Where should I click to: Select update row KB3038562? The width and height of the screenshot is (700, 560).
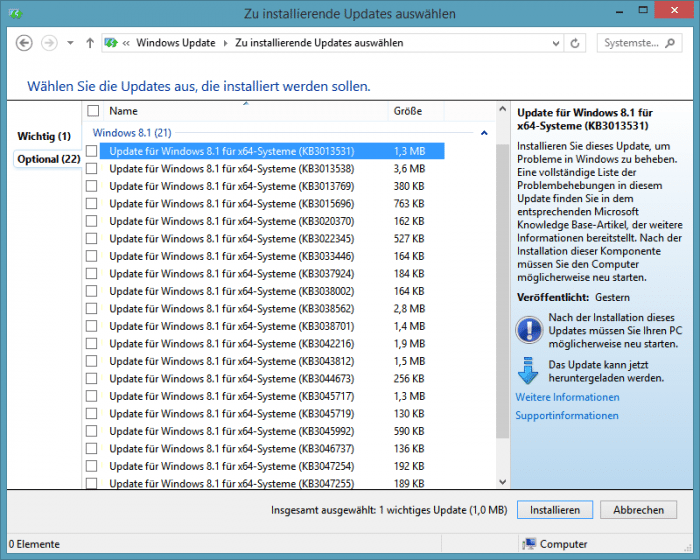click(x=272, y=309)
